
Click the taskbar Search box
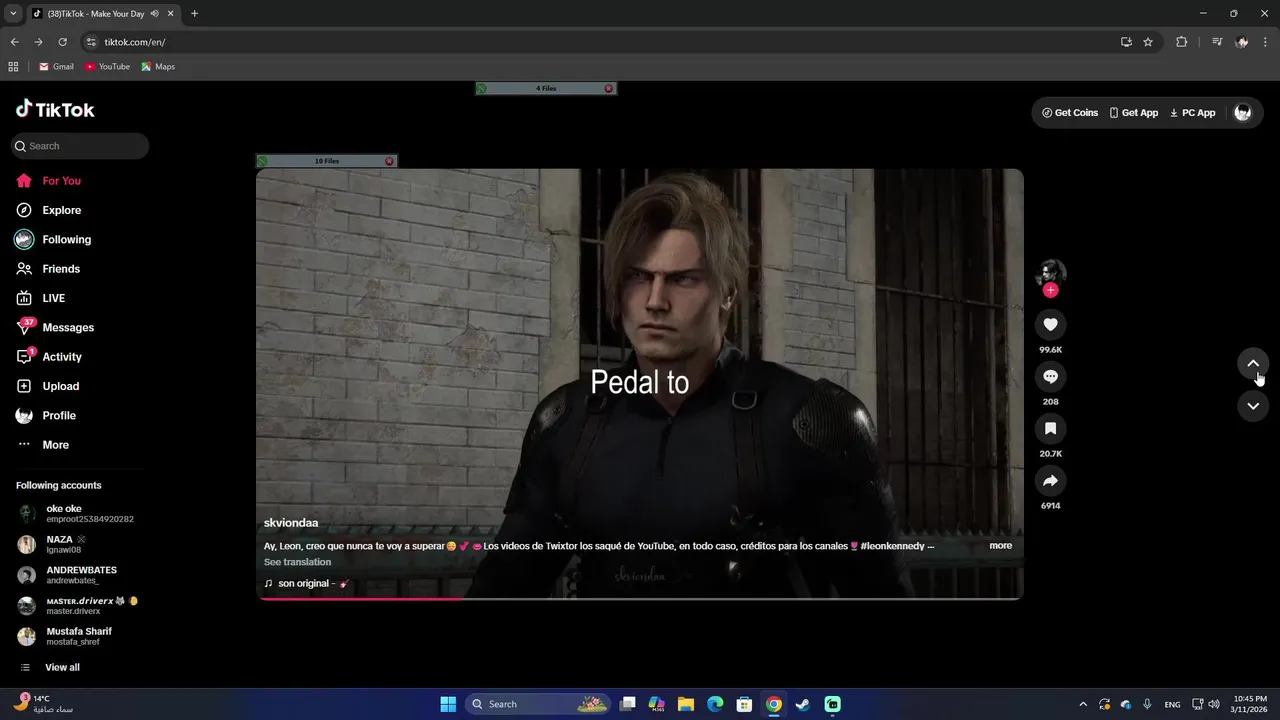click(540, 704)
